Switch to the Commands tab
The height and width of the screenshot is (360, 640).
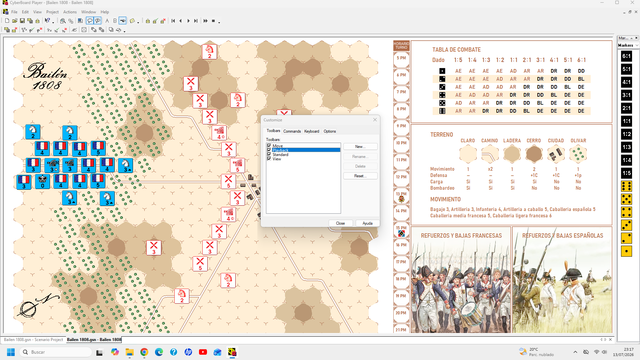tap(292, 131)
